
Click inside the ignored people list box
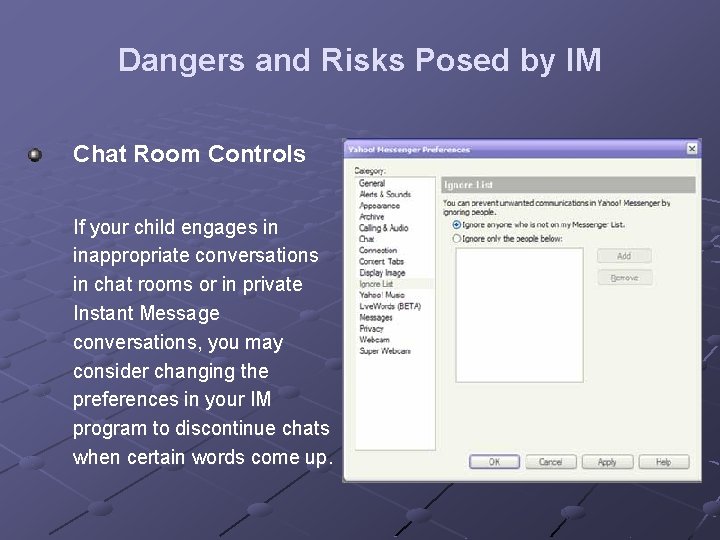coord(519,315)
